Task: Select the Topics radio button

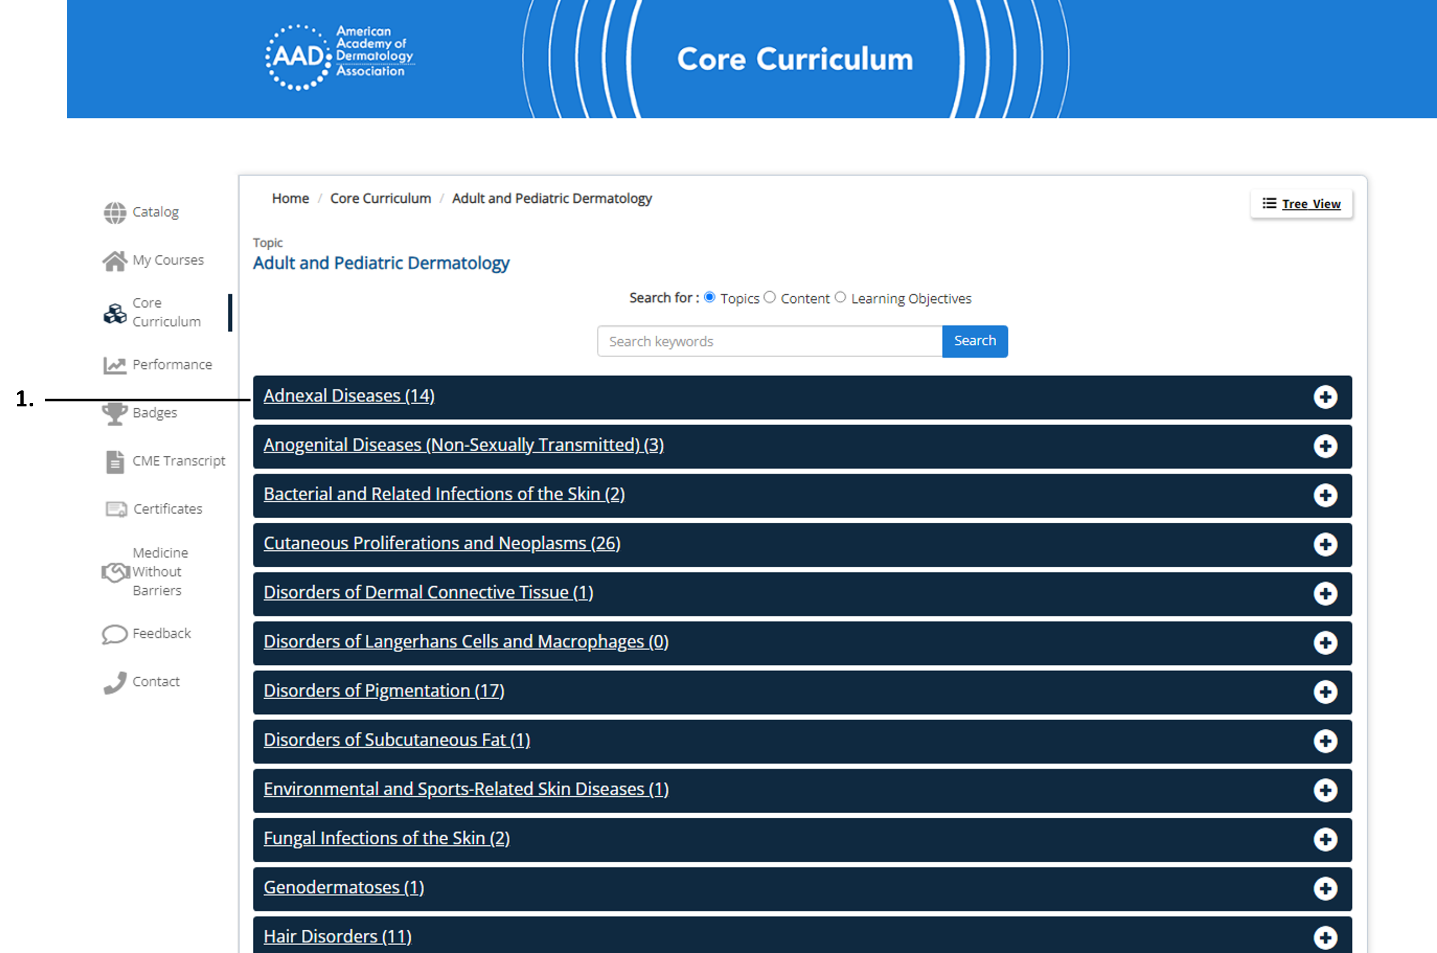Action: click(x=710, y=297)
